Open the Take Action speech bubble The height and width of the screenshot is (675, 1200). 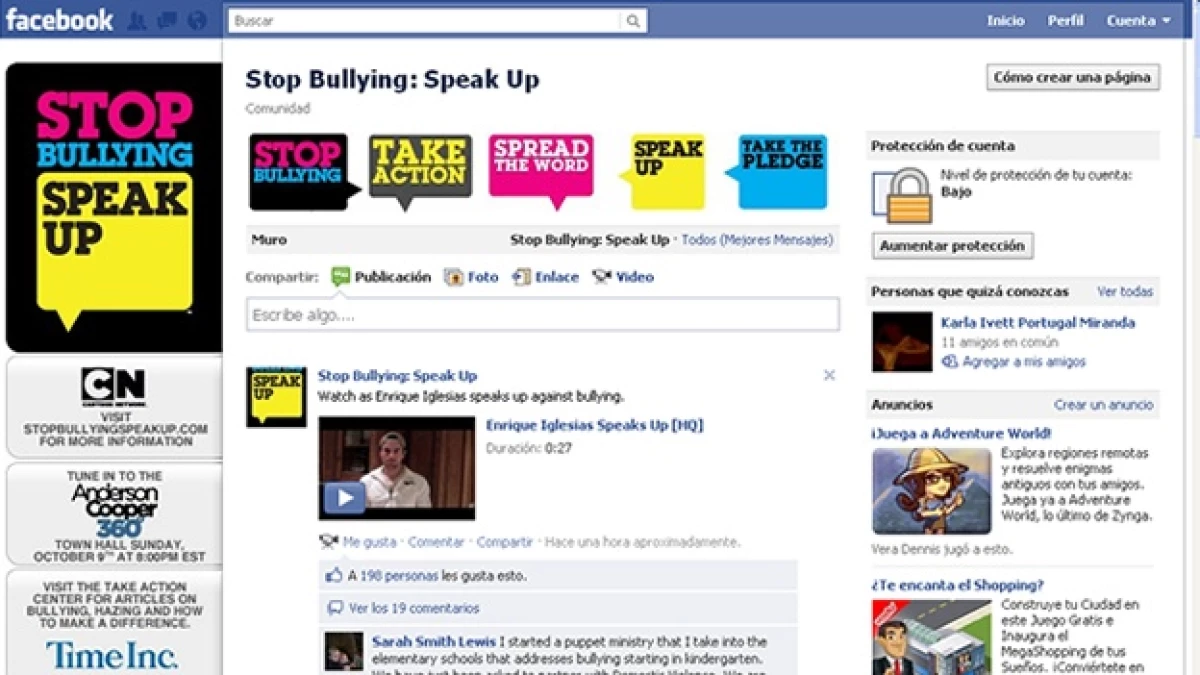420,172
